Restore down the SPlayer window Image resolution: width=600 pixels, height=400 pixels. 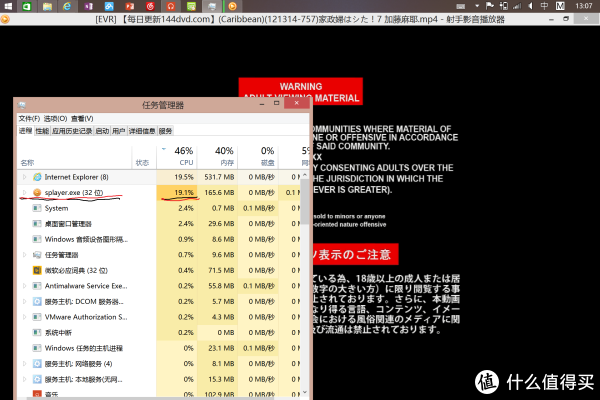point(566,19)
